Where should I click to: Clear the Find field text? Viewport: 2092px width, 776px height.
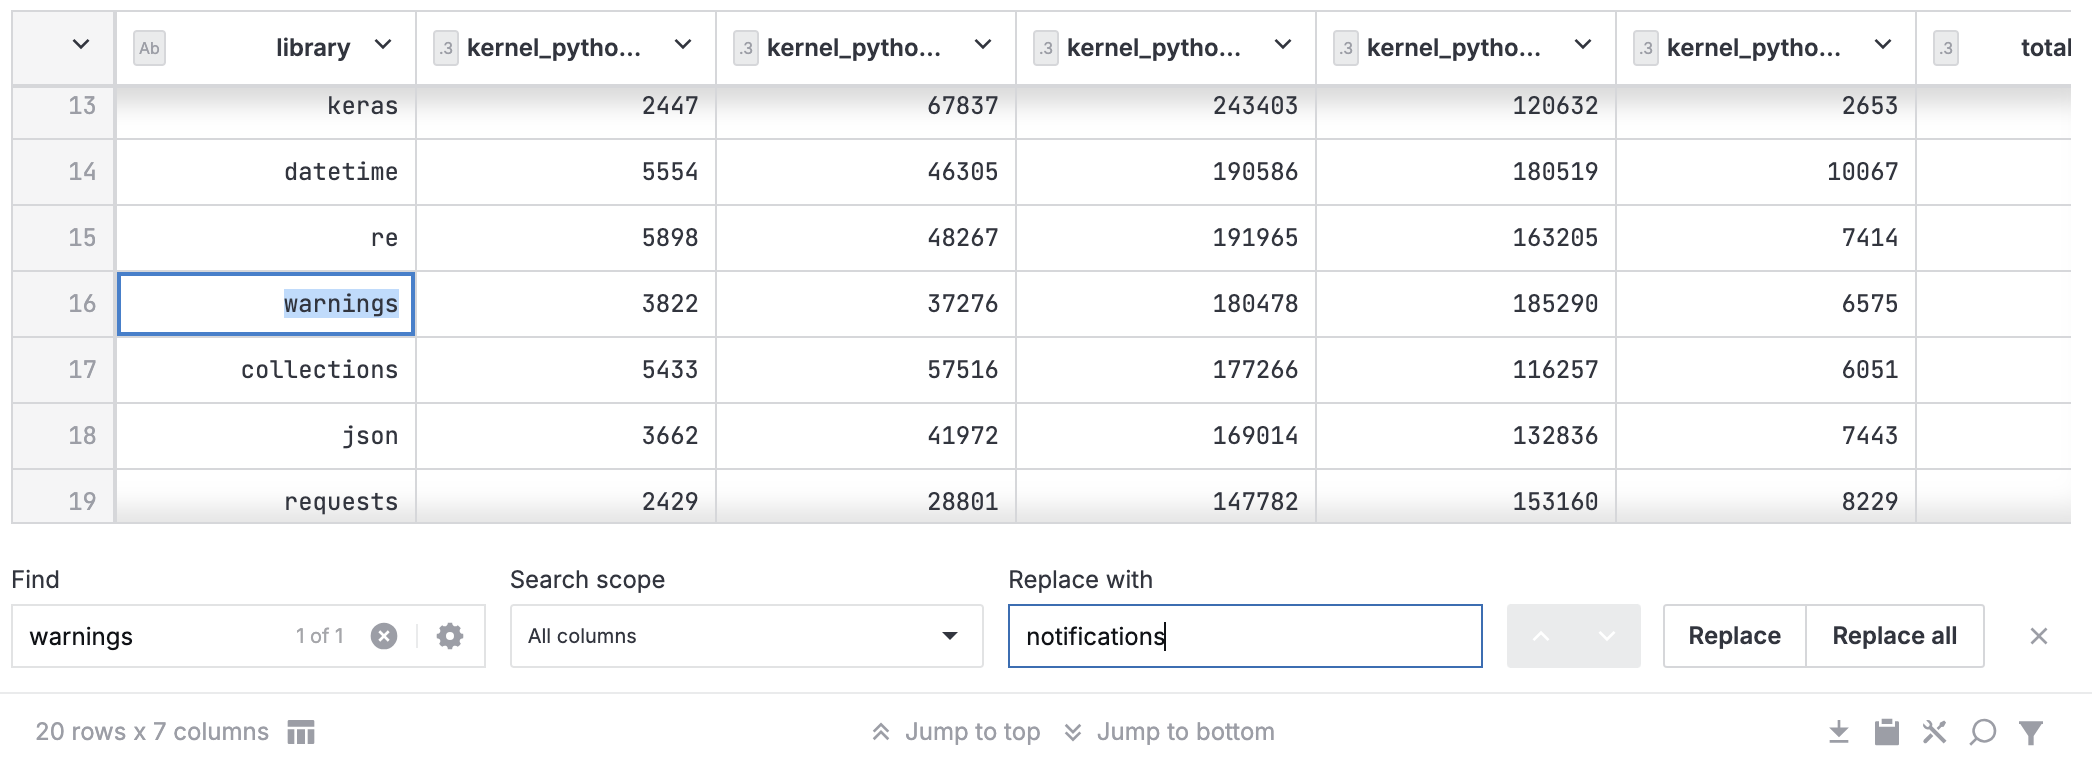[x=384, y=636]
